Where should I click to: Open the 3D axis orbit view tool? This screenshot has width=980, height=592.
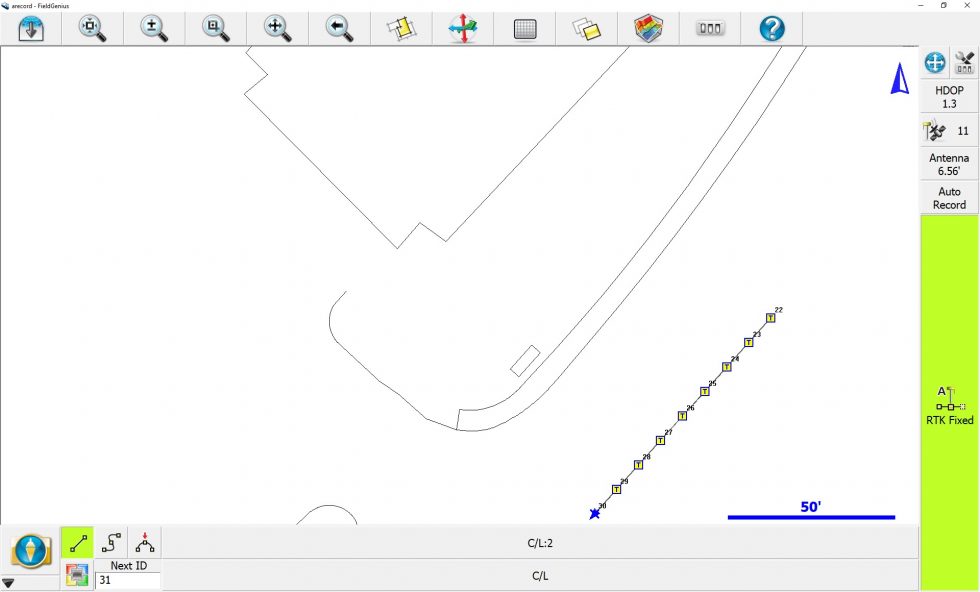pos(462,29)
